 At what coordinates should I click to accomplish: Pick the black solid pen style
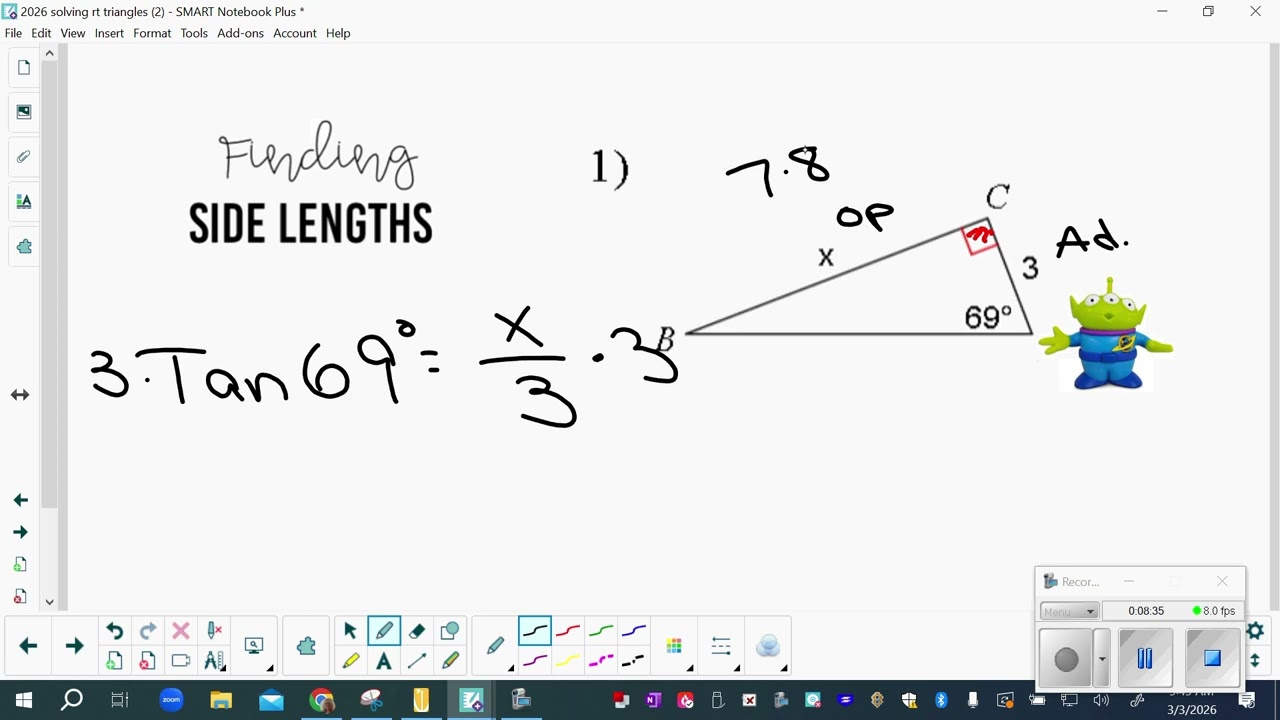click(535, 631)
